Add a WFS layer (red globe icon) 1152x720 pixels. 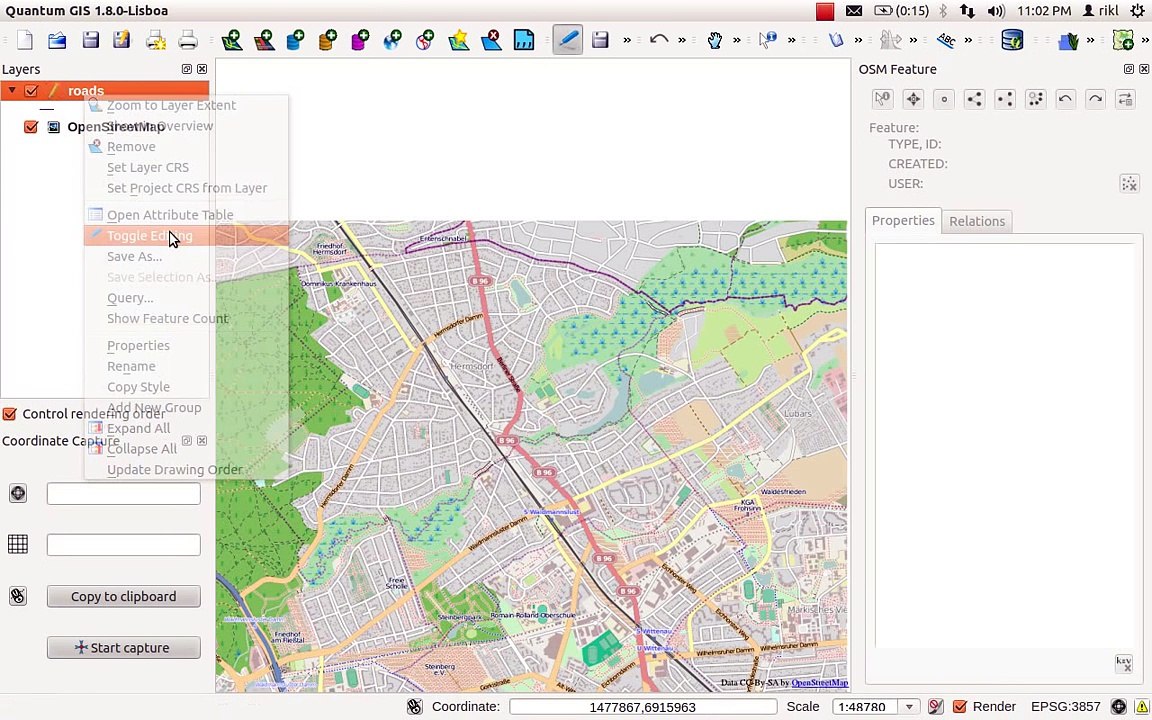pyautogui.click(x=425, y=40)
